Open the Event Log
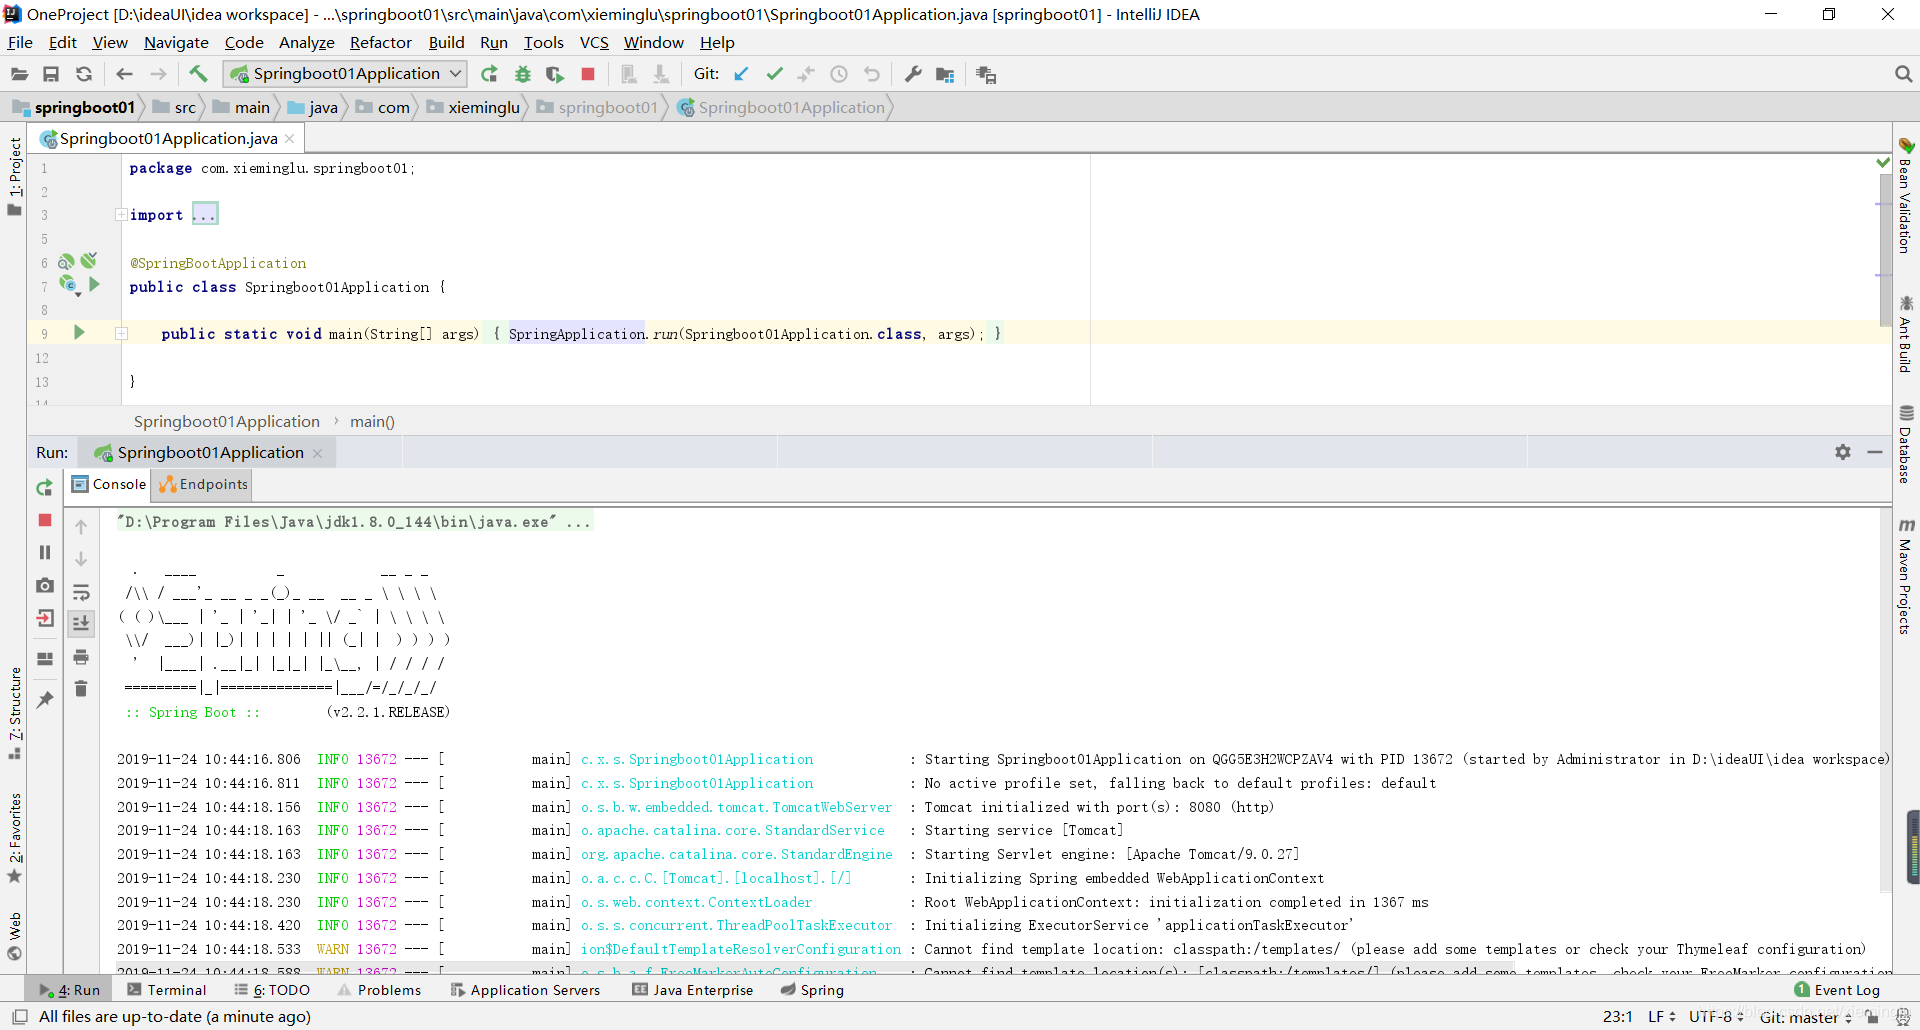The width and height of the screenshot is (1920, 1030). coord(1837,990)
